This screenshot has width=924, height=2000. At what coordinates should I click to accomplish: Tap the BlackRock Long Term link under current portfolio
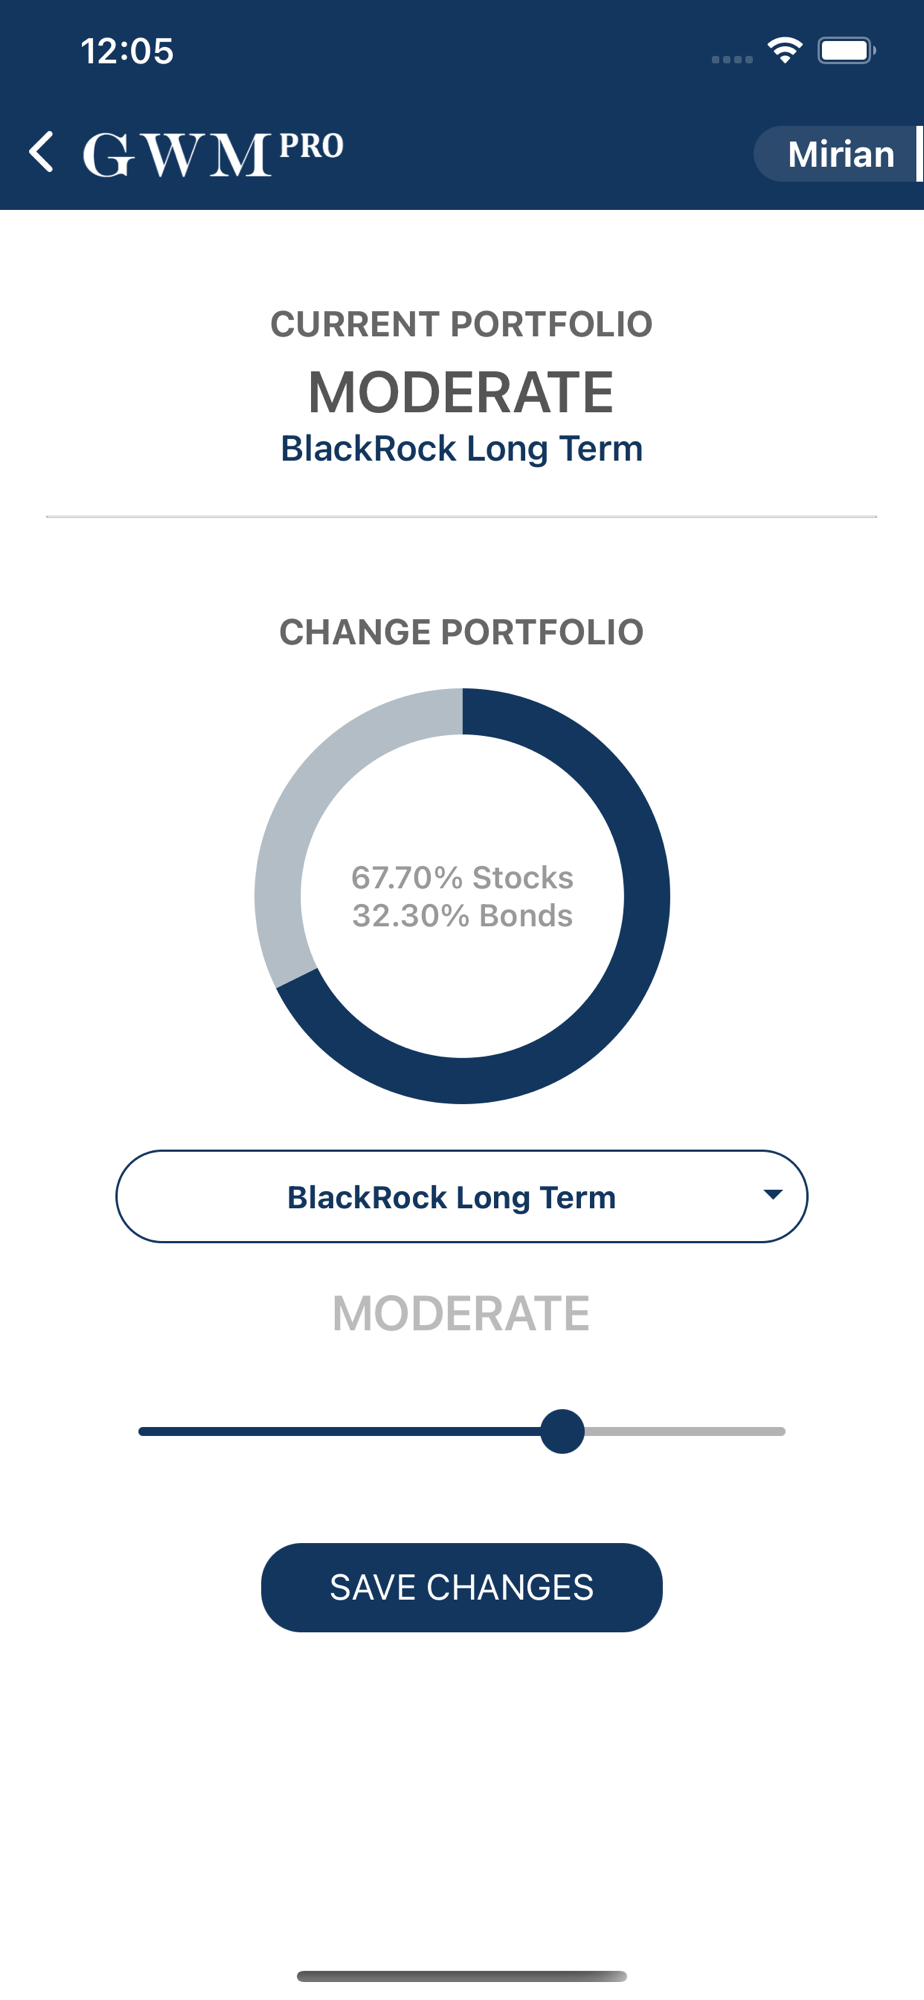(x=462, y=449)
